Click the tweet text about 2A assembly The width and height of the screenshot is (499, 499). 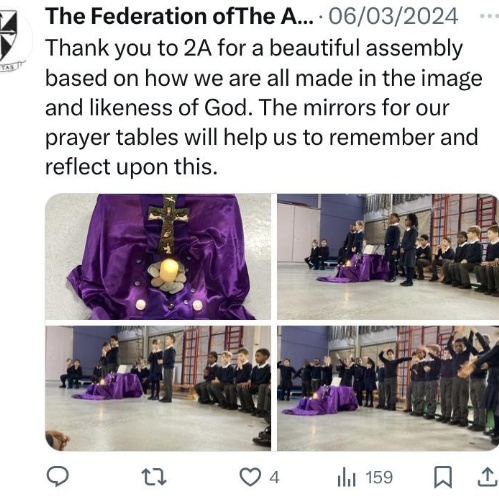coord(263,107)
